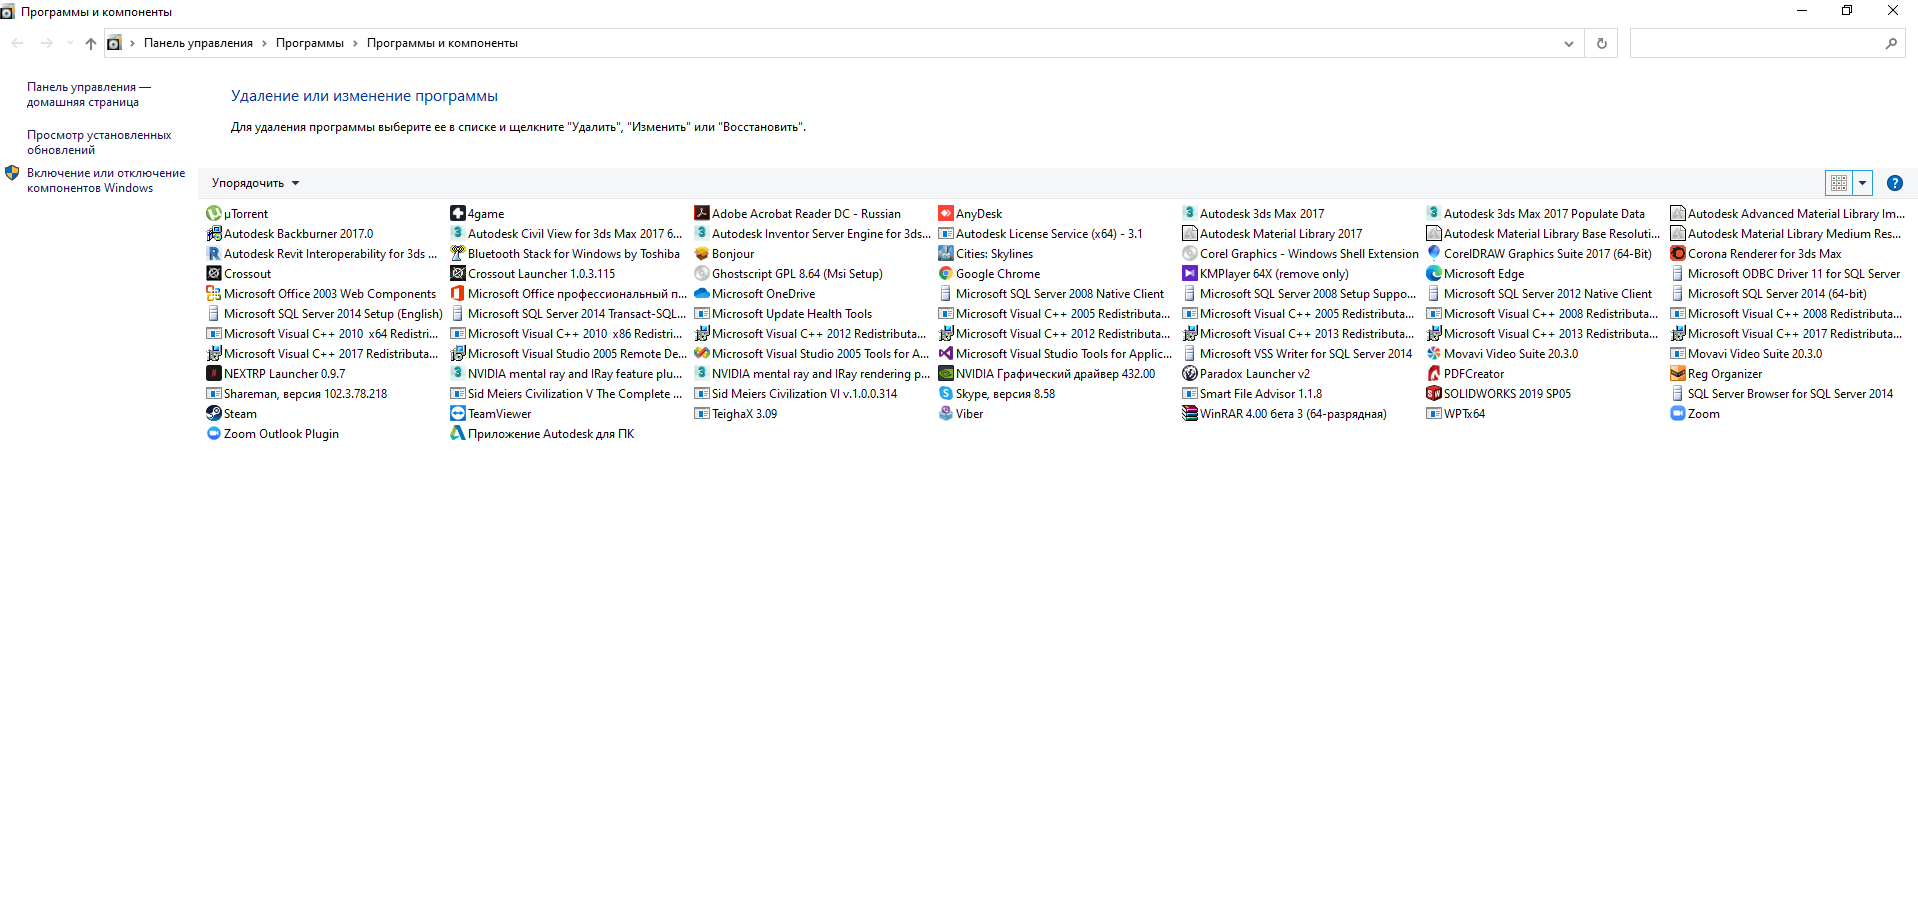Select Microsoft Update Health Tools
Image resolution: width=1918 pixels, height=897 pixels.
(x=783, y=313)
